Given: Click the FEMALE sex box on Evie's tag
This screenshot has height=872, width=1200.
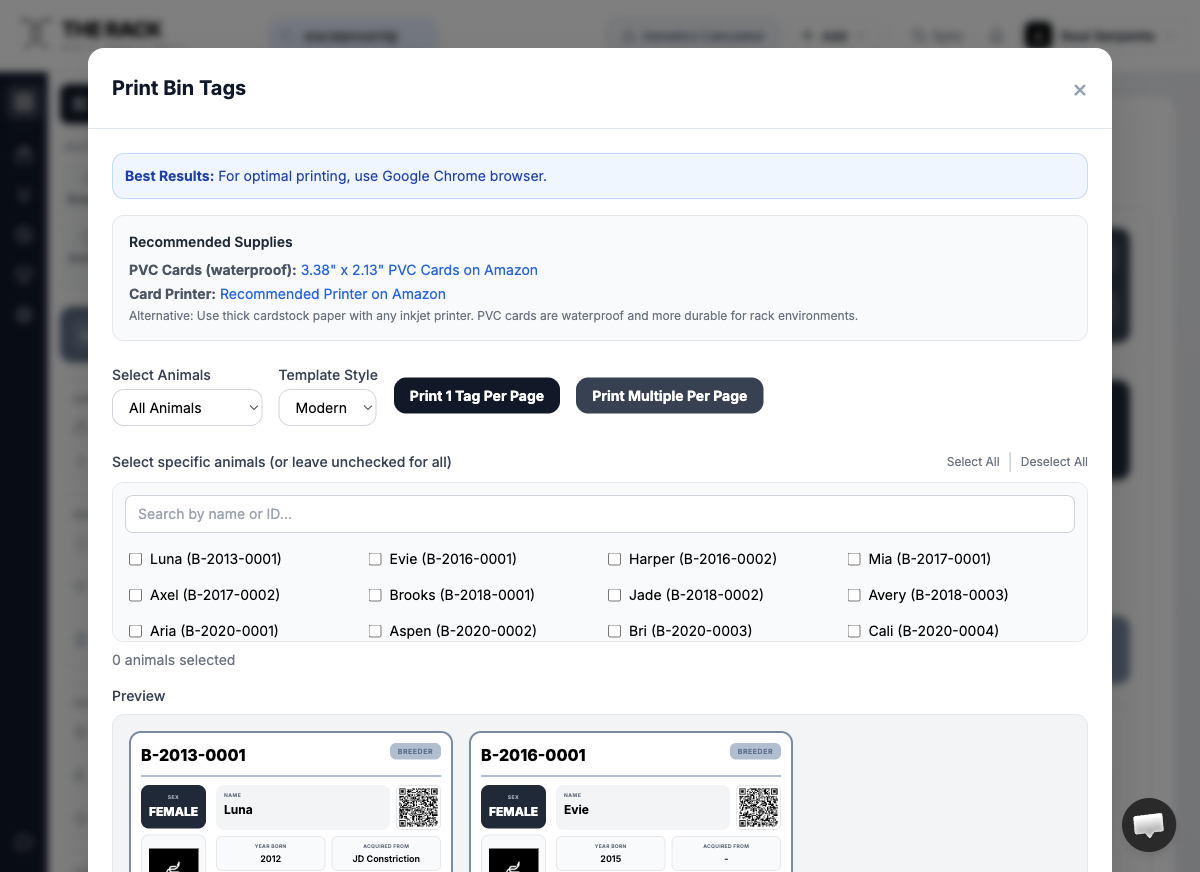Looking at the screenshot, I should coord(514,807).
